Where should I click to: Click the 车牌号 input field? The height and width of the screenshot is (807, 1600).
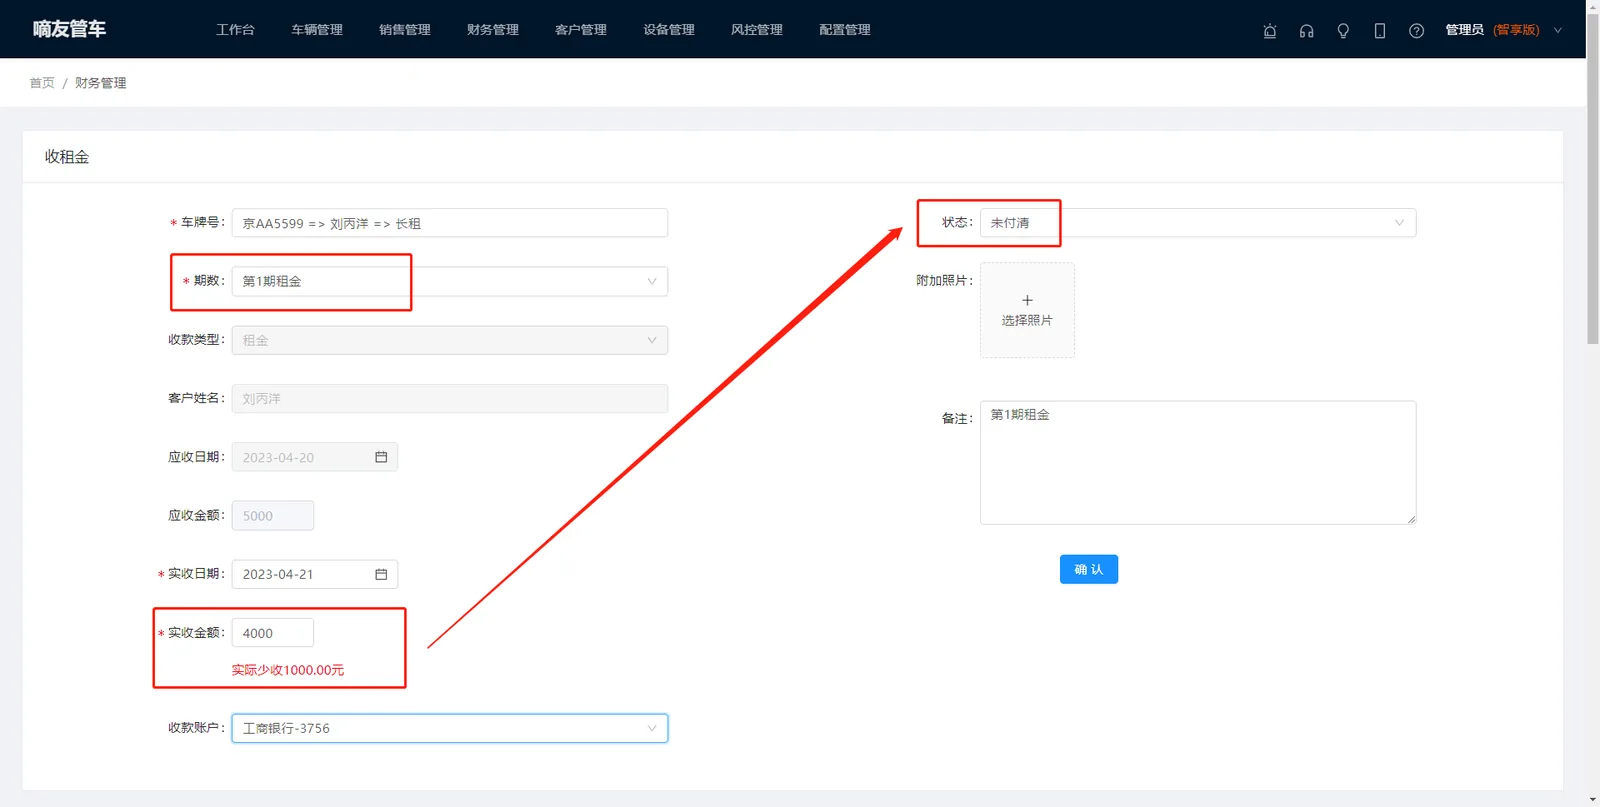tap(450, 223)
